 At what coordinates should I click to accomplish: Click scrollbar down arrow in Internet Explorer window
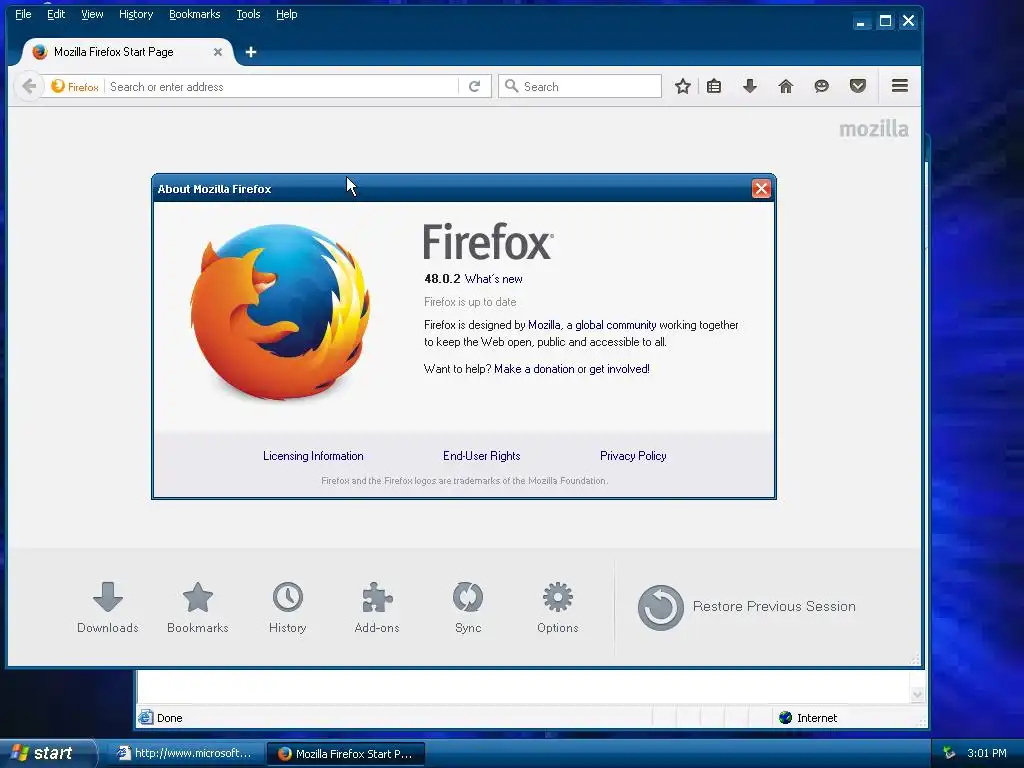pos(918,695)
